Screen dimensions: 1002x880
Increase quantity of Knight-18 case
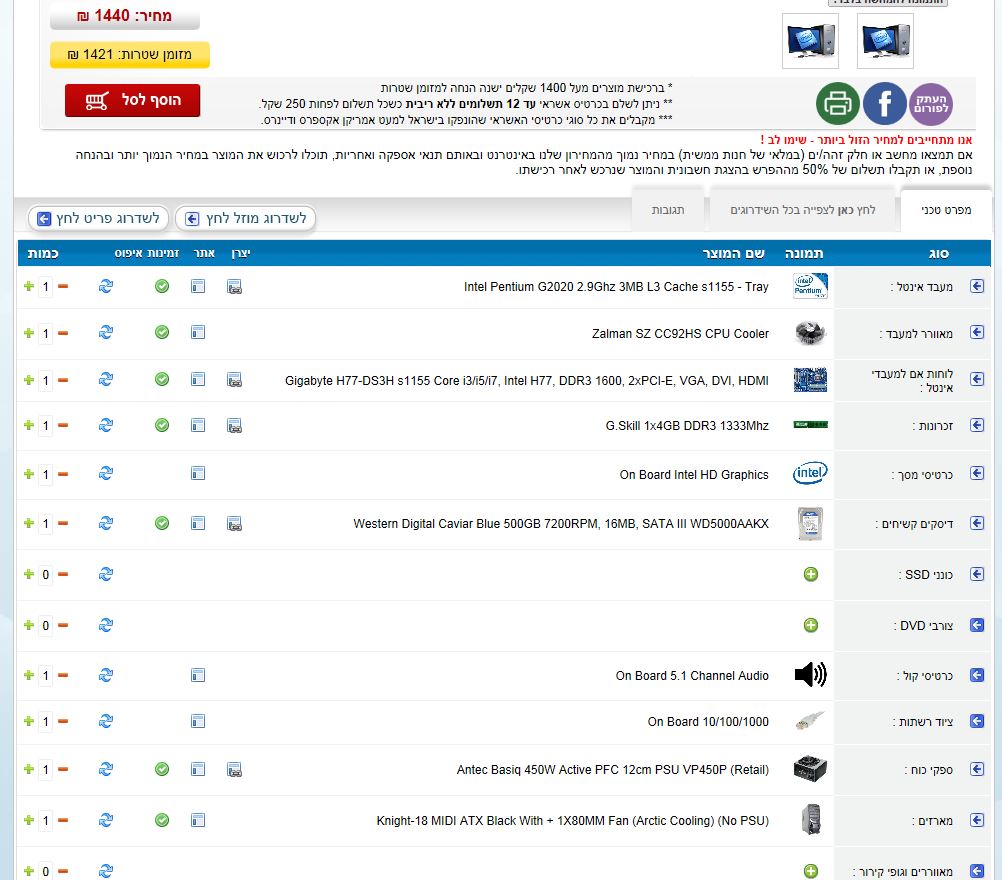tap(29, 821)
